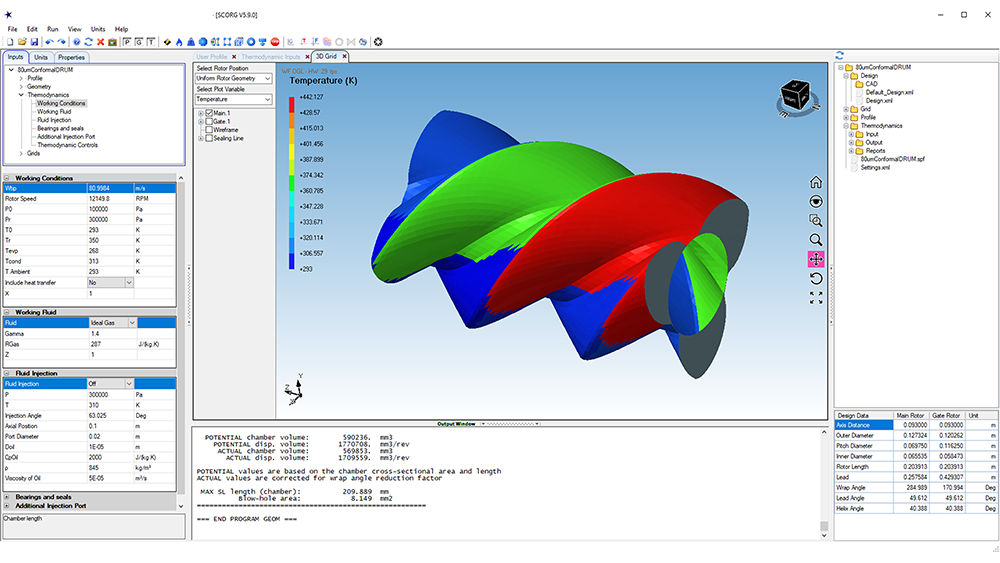Click the highlighted pink pan tool icon
1000x563 pixels.
[816, 259]
